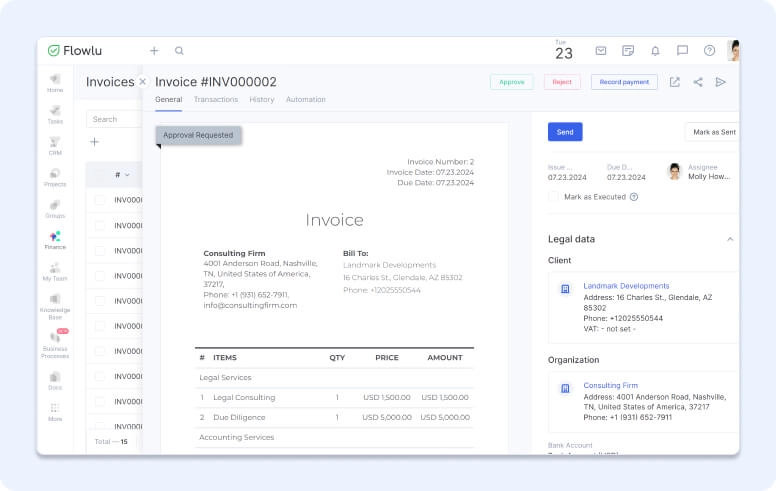The height and width of the screenshot is (491, 776).
Task: Open My Team in the sidebar
Action: pos(55,272)
